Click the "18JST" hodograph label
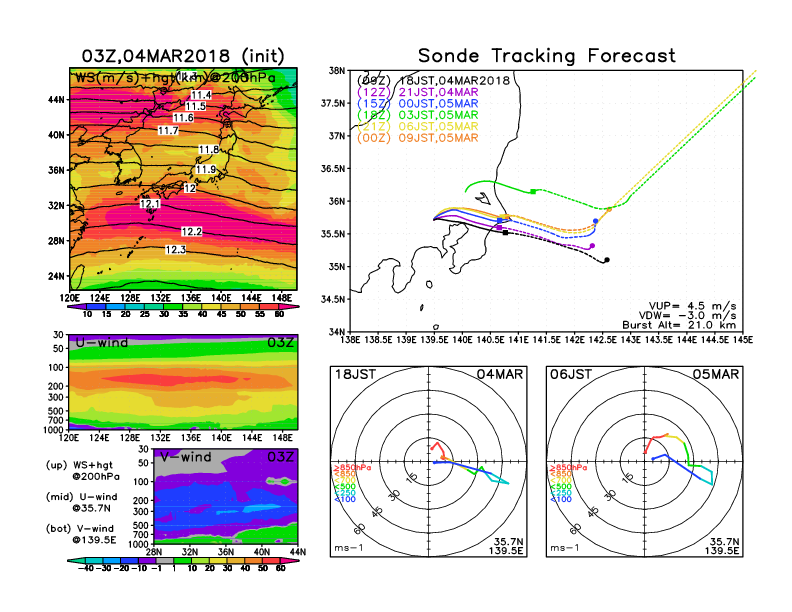 pos(356,374)
